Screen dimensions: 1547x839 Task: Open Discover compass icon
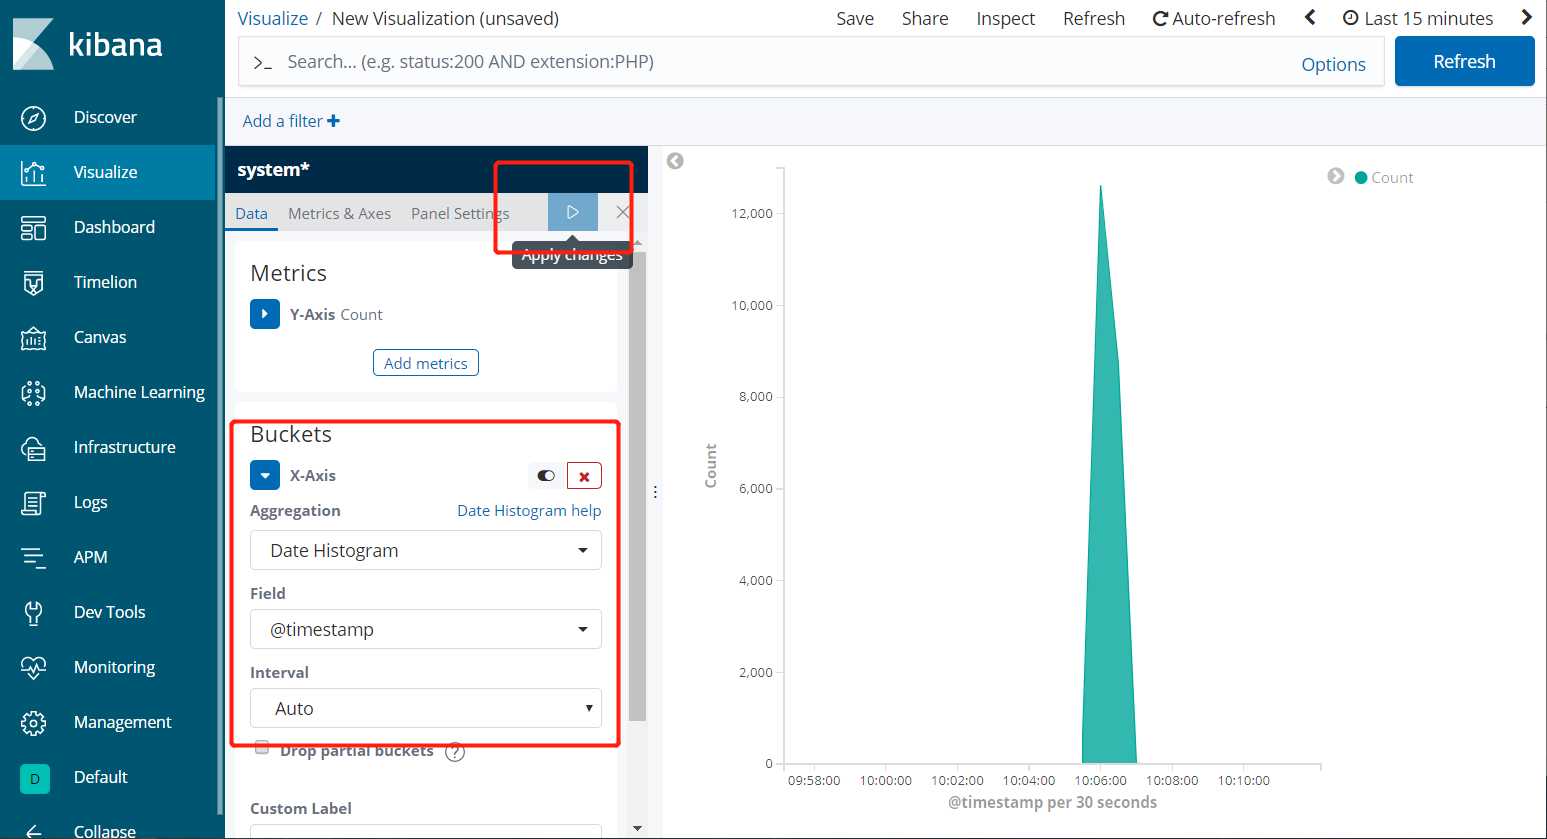[x=33, y=117]
